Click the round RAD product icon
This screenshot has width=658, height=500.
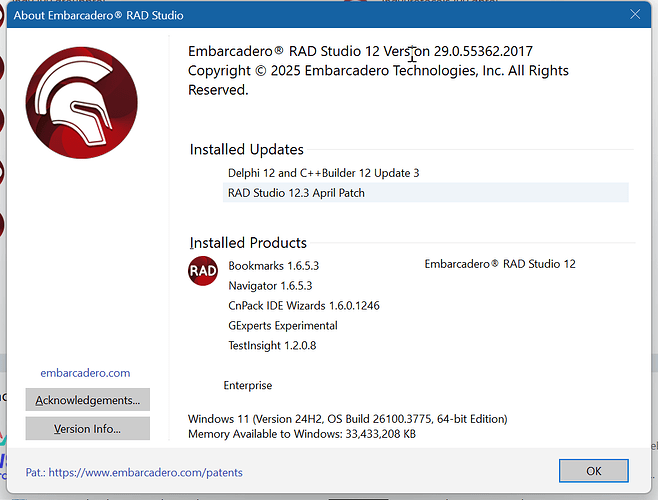coord(203,271)
